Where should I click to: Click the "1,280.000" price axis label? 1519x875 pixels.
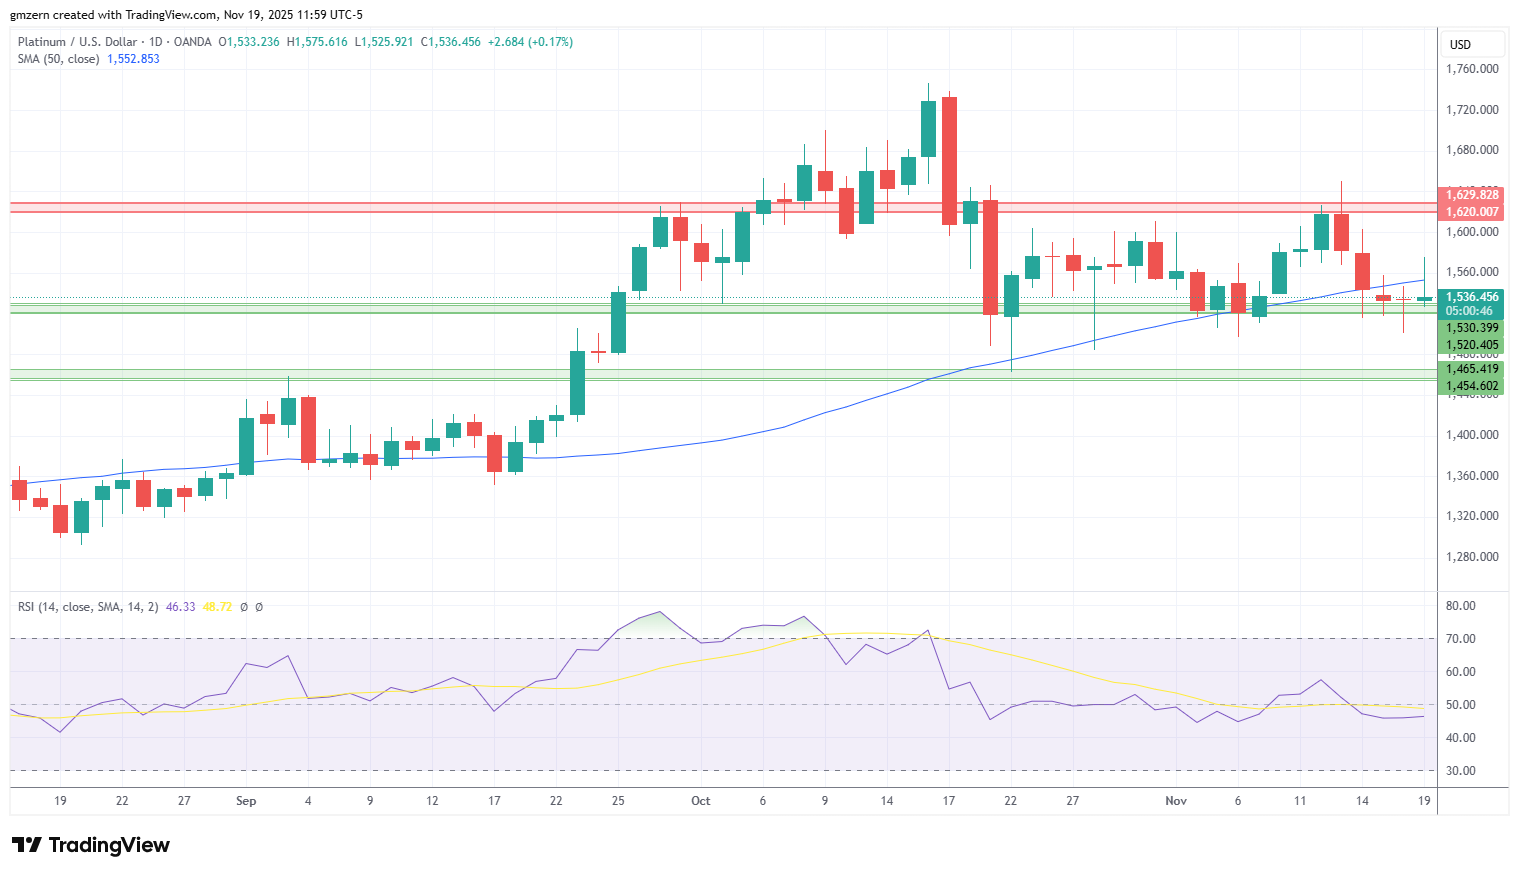(1472, 557)
